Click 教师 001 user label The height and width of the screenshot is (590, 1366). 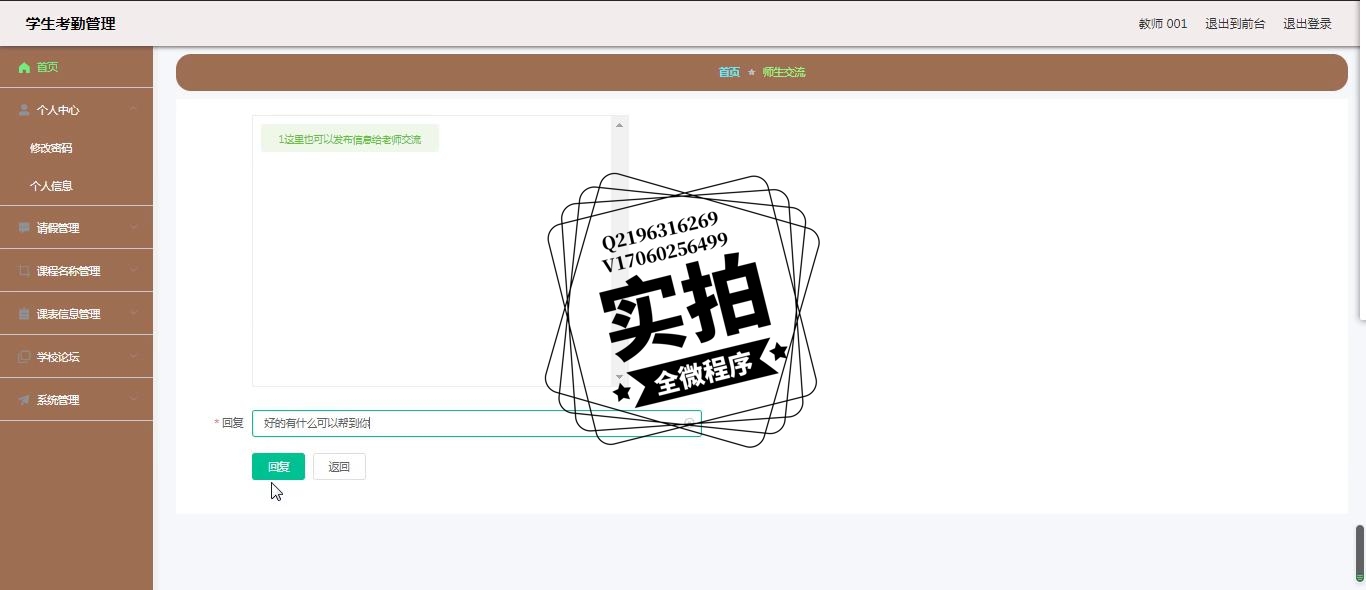(1163, 24)
